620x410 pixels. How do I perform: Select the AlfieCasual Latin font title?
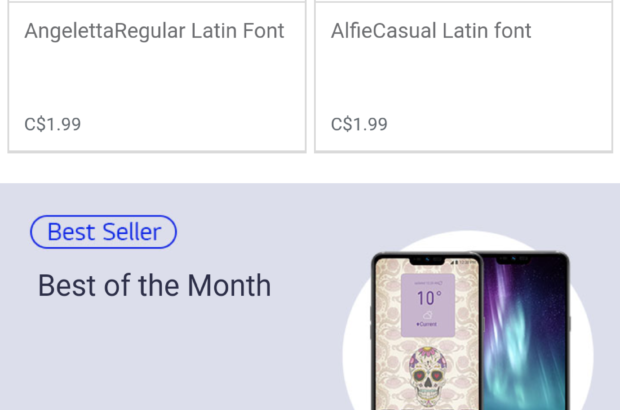(x=431, y=31)
